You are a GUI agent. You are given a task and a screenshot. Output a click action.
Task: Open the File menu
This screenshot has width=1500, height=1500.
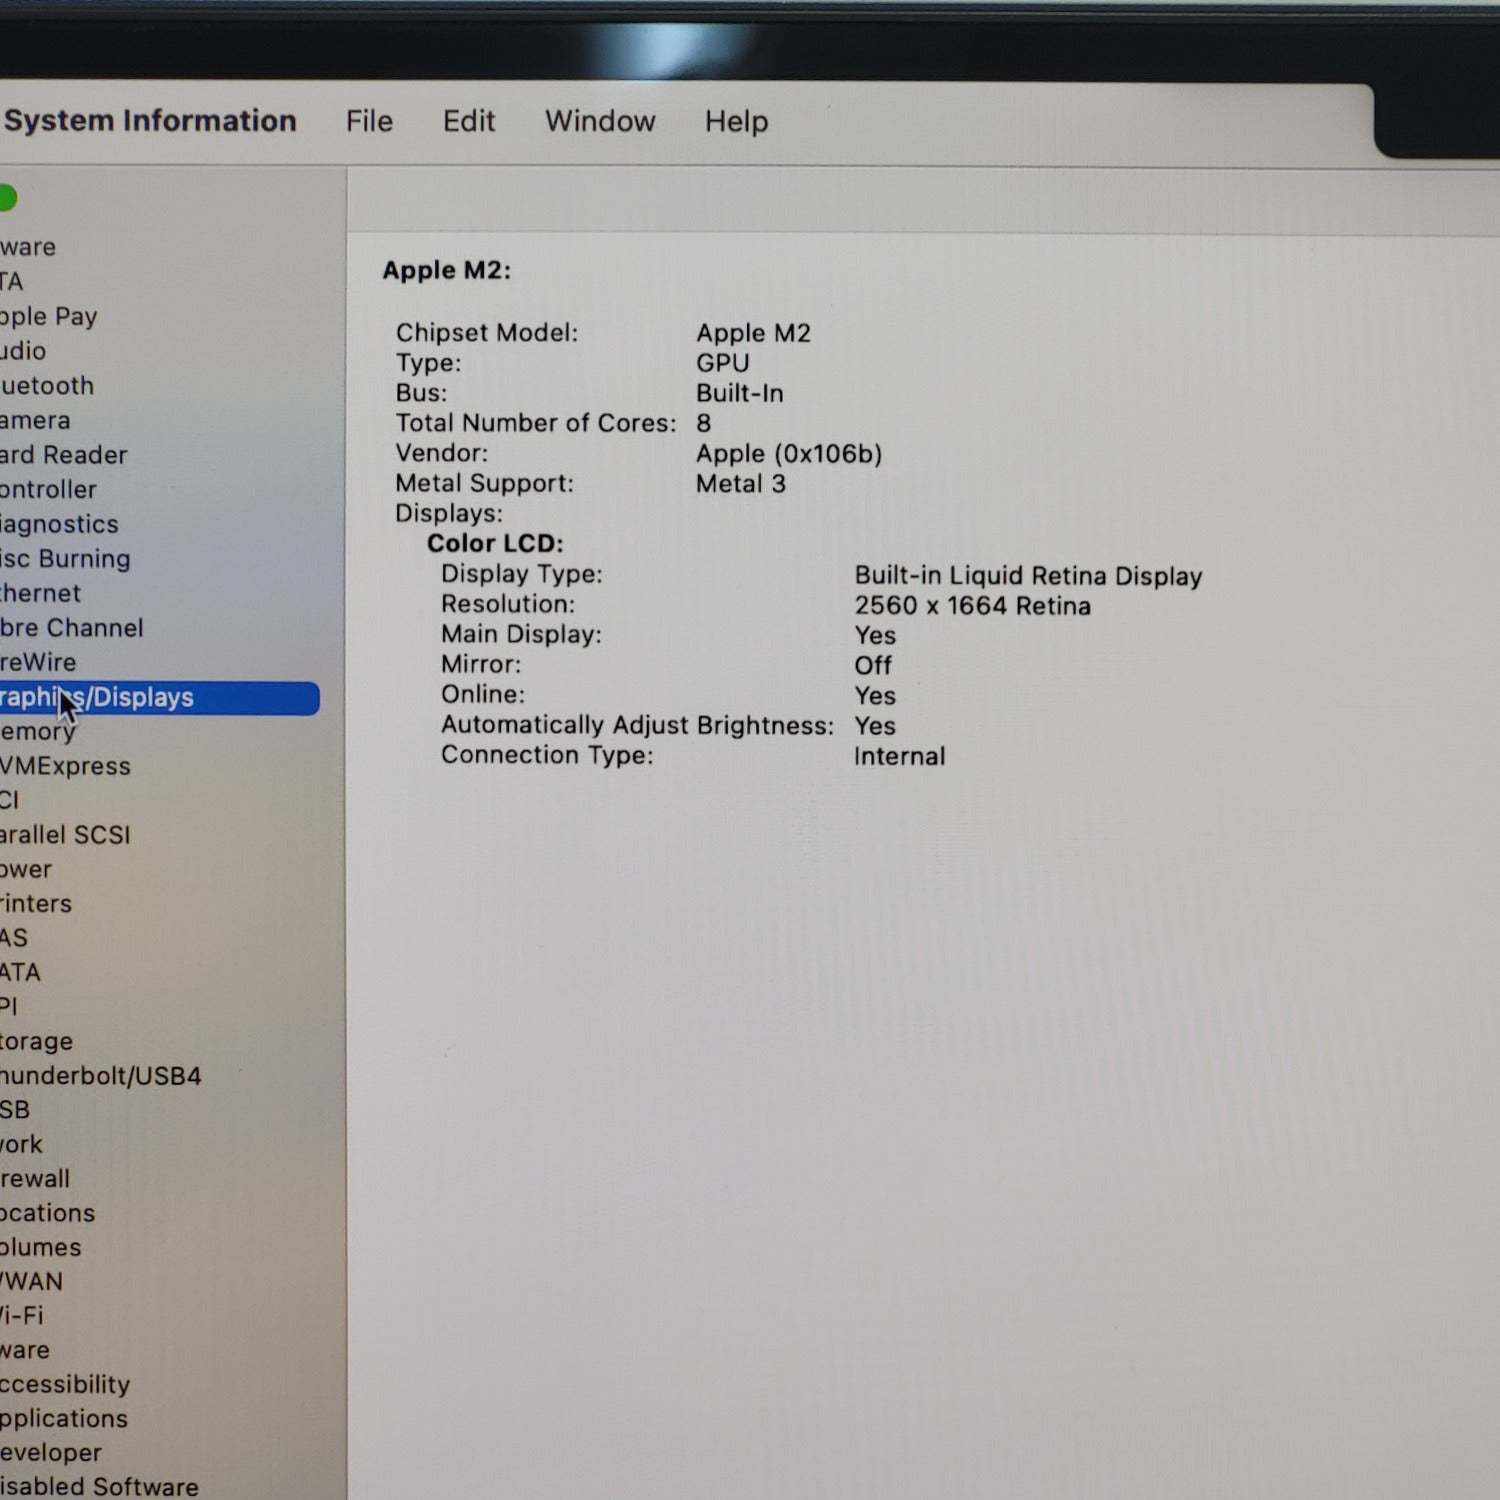click(x=369, y=121)
